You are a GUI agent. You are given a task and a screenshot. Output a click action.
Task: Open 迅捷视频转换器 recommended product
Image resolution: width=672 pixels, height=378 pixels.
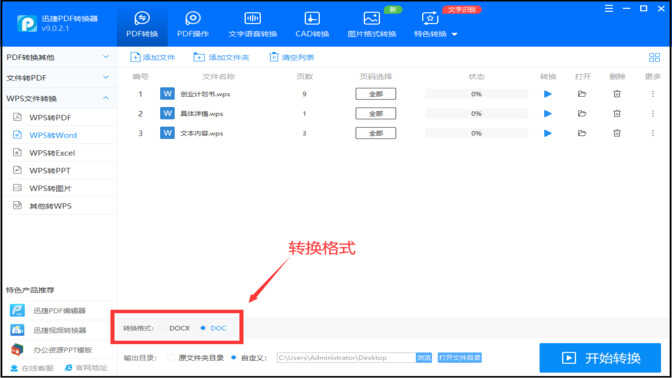click(x=48, y=330)
